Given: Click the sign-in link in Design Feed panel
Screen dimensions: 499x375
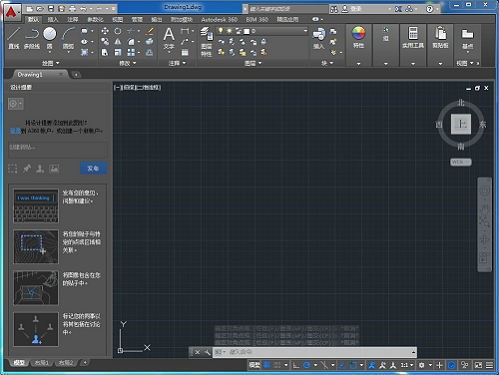Looking at the screenshot, I should (x=15, y=131).
